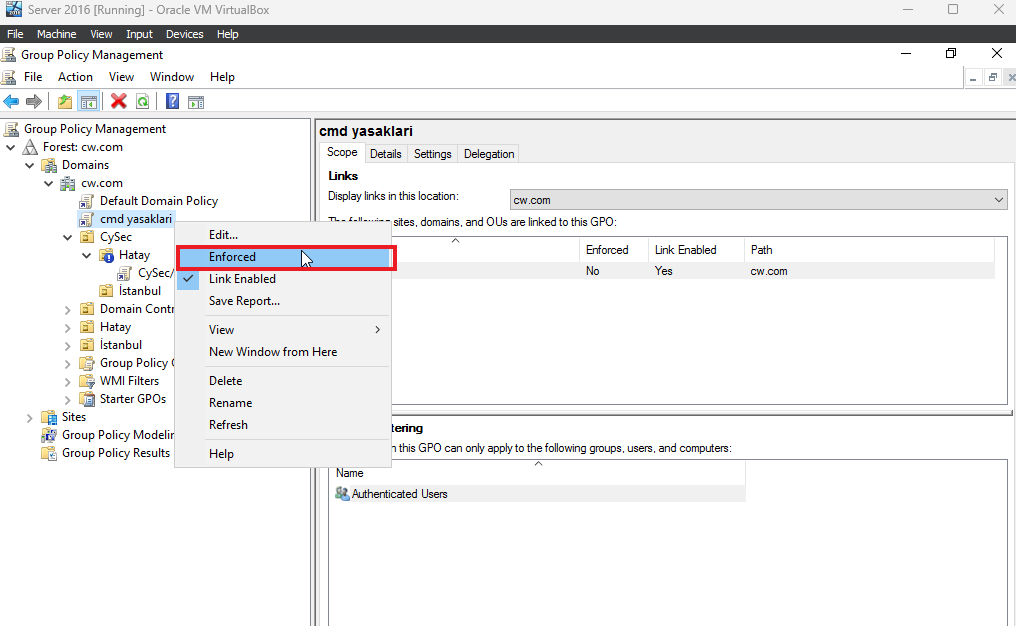Screen dimensions: 1016x626
Task: Click the green Refresh toolbar icon
Action: click(x=143, y=102)
